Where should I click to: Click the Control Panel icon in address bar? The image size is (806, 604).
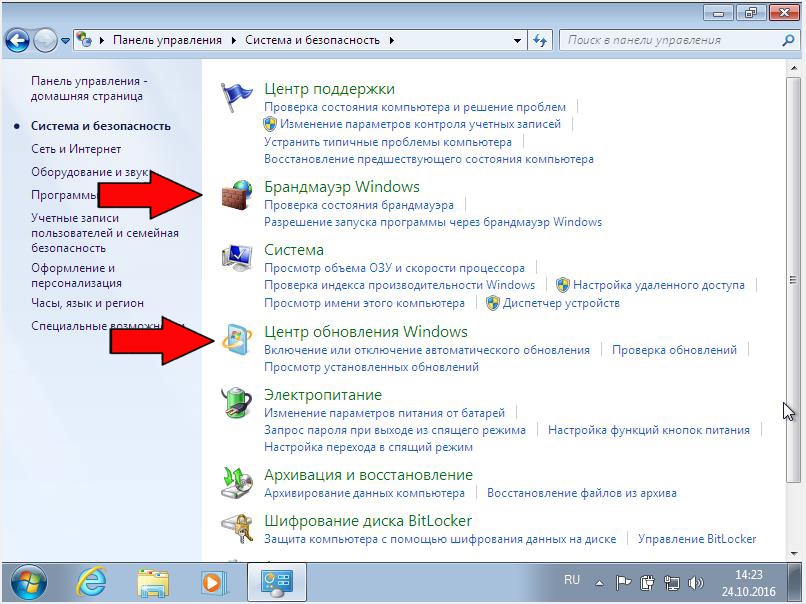pyautogui.click(x=85, y=40)
